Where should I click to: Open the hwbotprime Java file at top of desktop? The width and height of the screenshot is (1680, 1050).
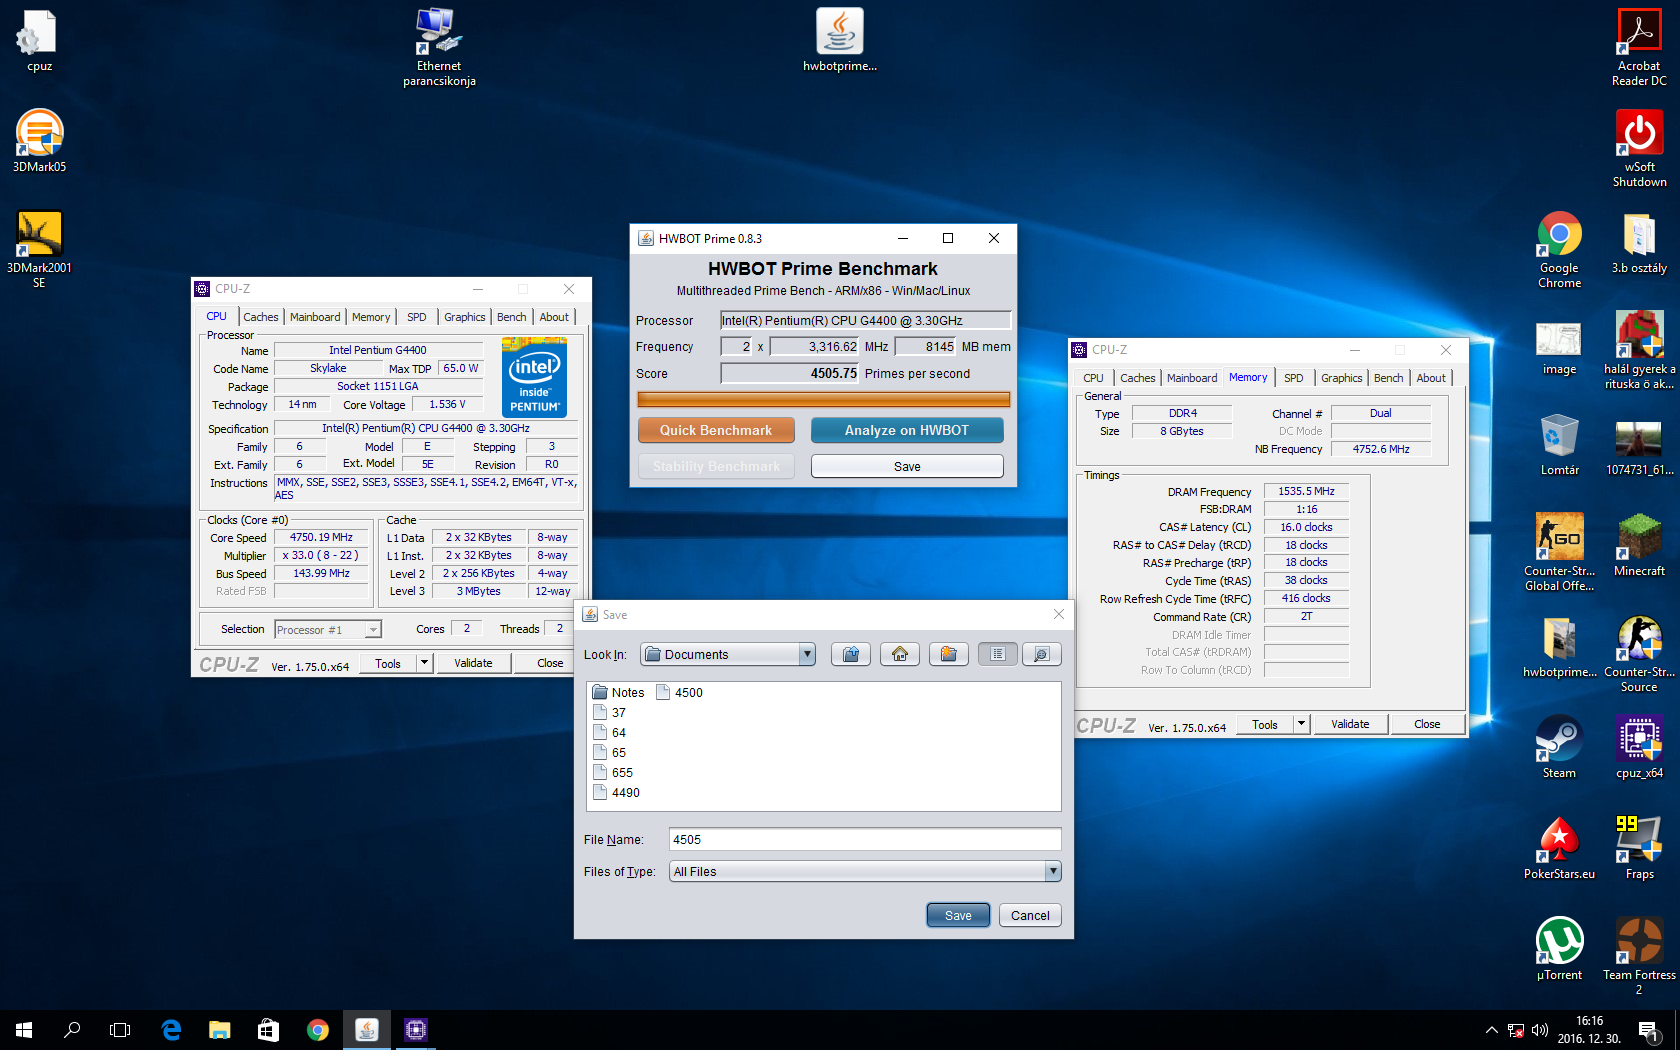tap(839, 40)
